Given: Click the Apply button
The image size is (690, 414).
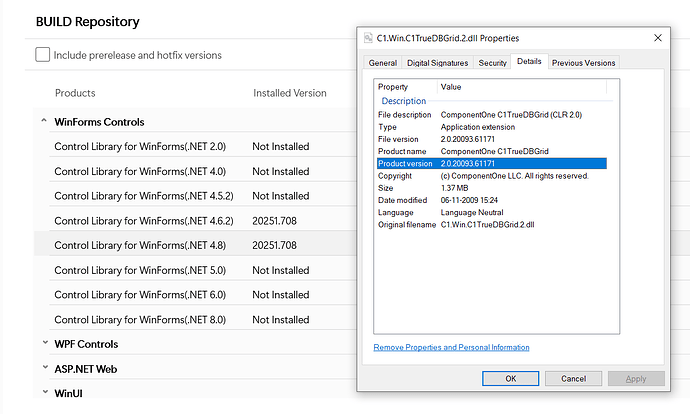Looking at the screenshot, I should [x=636, y=378].
